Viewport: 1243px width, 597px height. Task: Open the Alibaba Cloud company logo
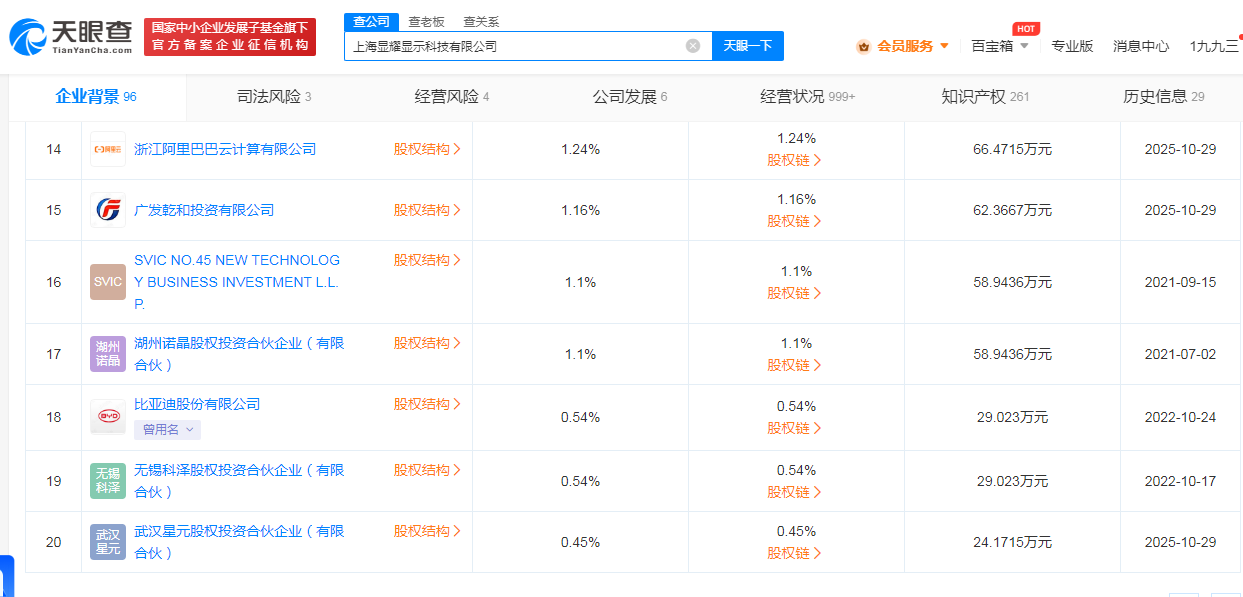pos(108,149)
